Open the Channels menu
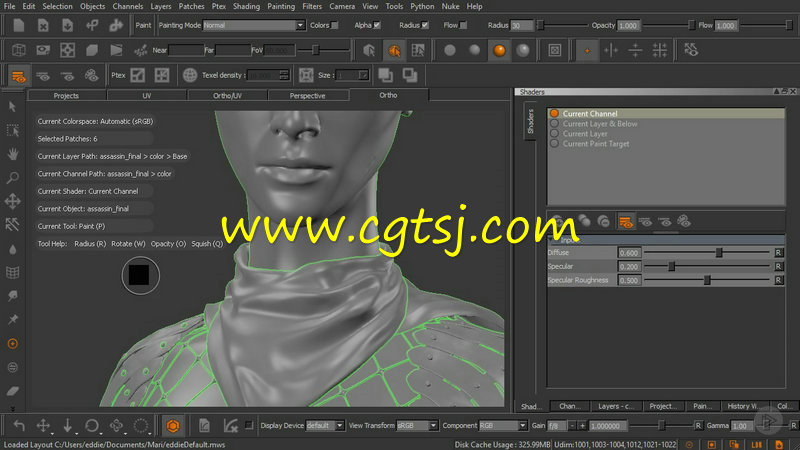Viewport: 800px width, 450px height. (128, 6)
